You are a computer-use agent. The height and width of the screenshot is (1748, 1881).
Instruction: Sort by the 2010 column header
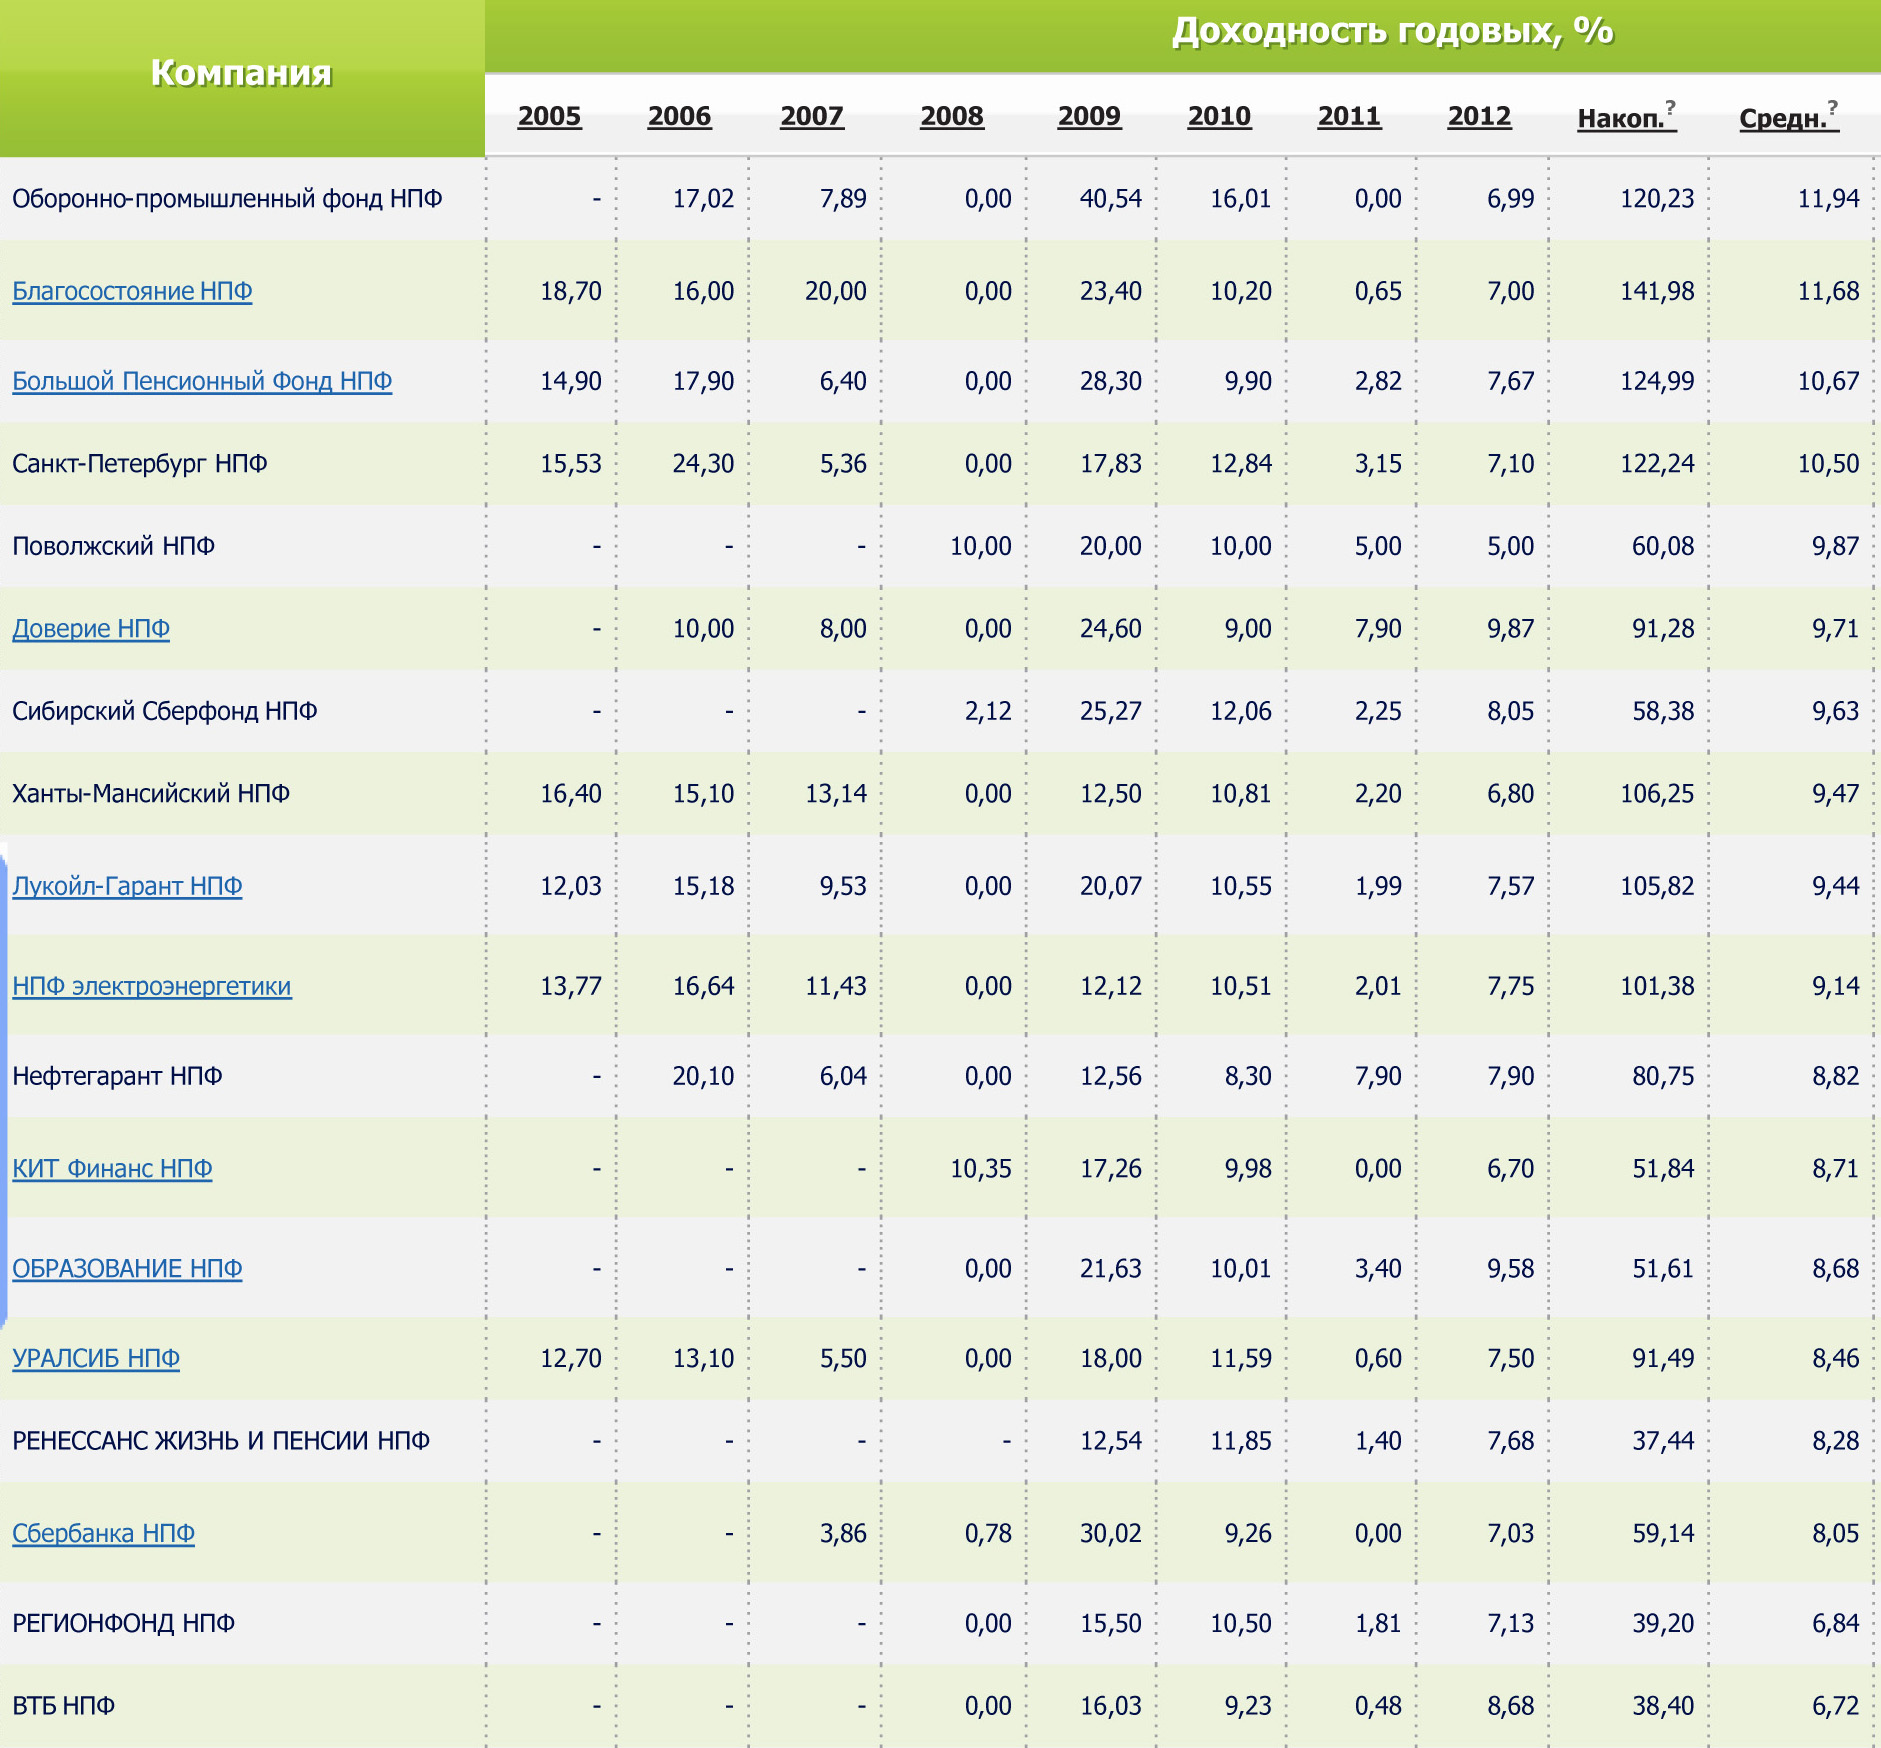[1219, 116]
